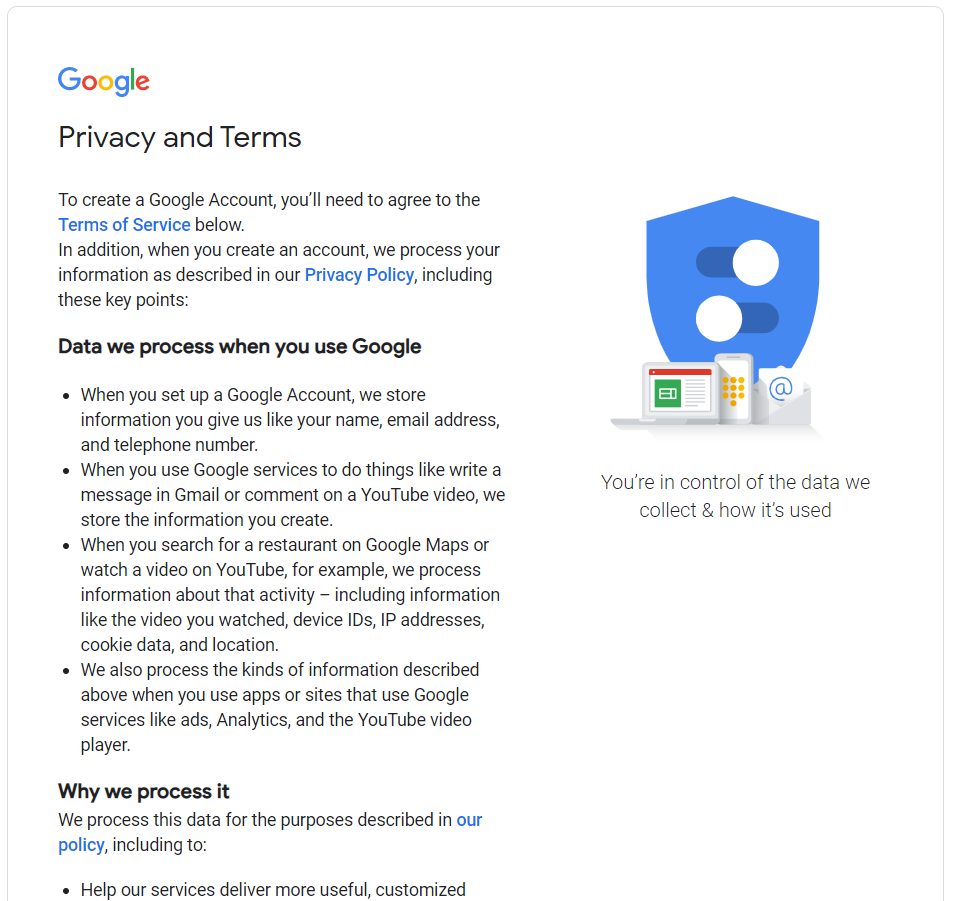Screen dimensions: 956x901
Task: Click the Gmail or YouTube comment bullet
Action: click(293, 495)
